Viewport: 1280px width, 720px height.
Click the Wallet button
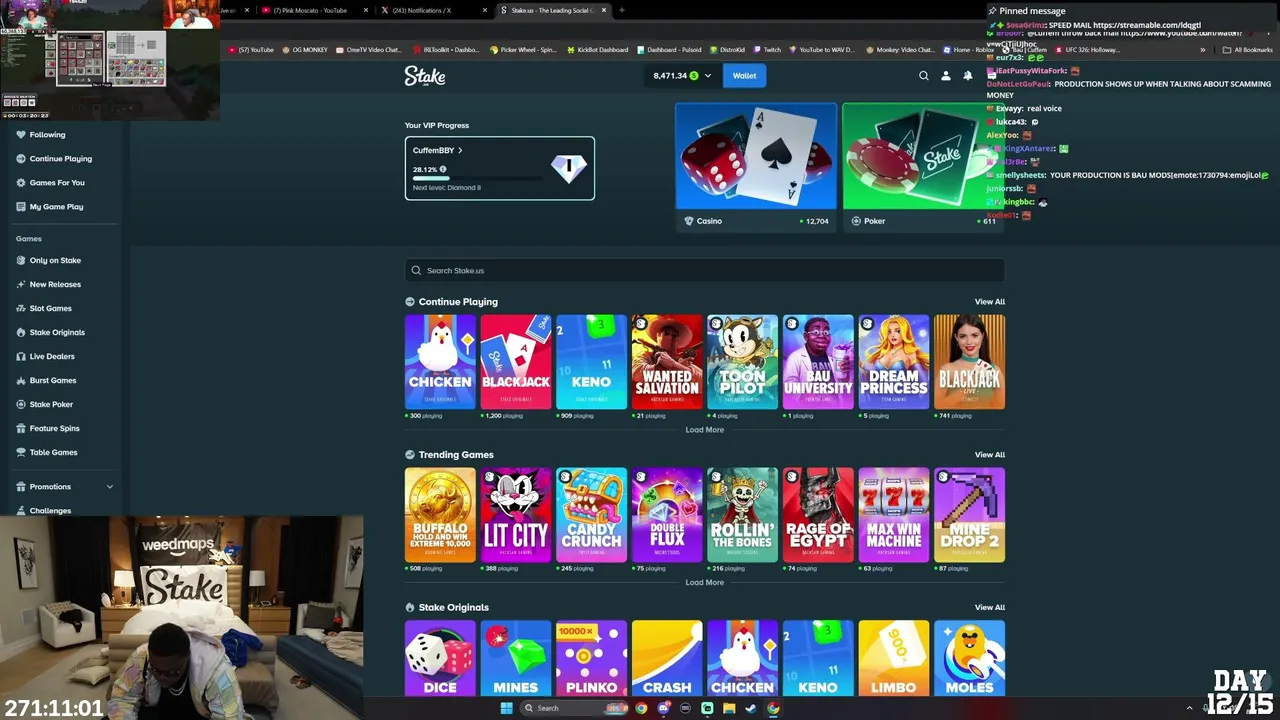(x=745, y=75)
